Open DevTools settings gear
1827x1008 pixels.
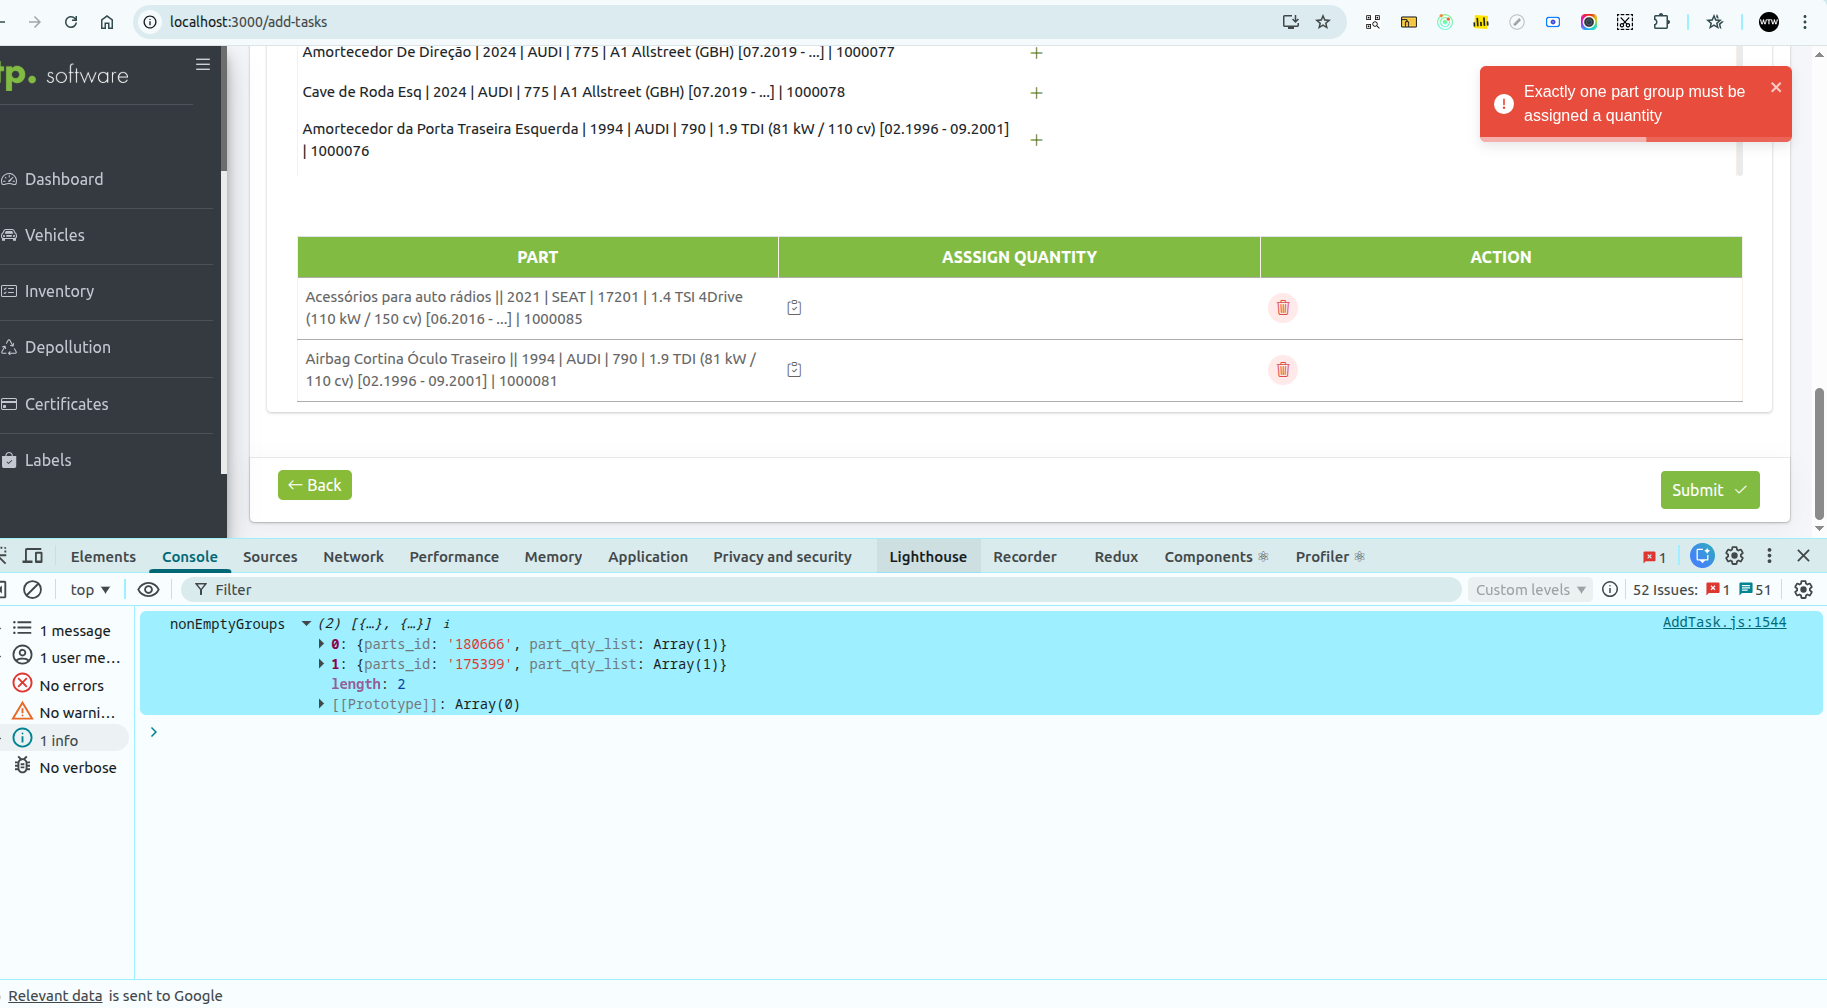point(1734,556)
